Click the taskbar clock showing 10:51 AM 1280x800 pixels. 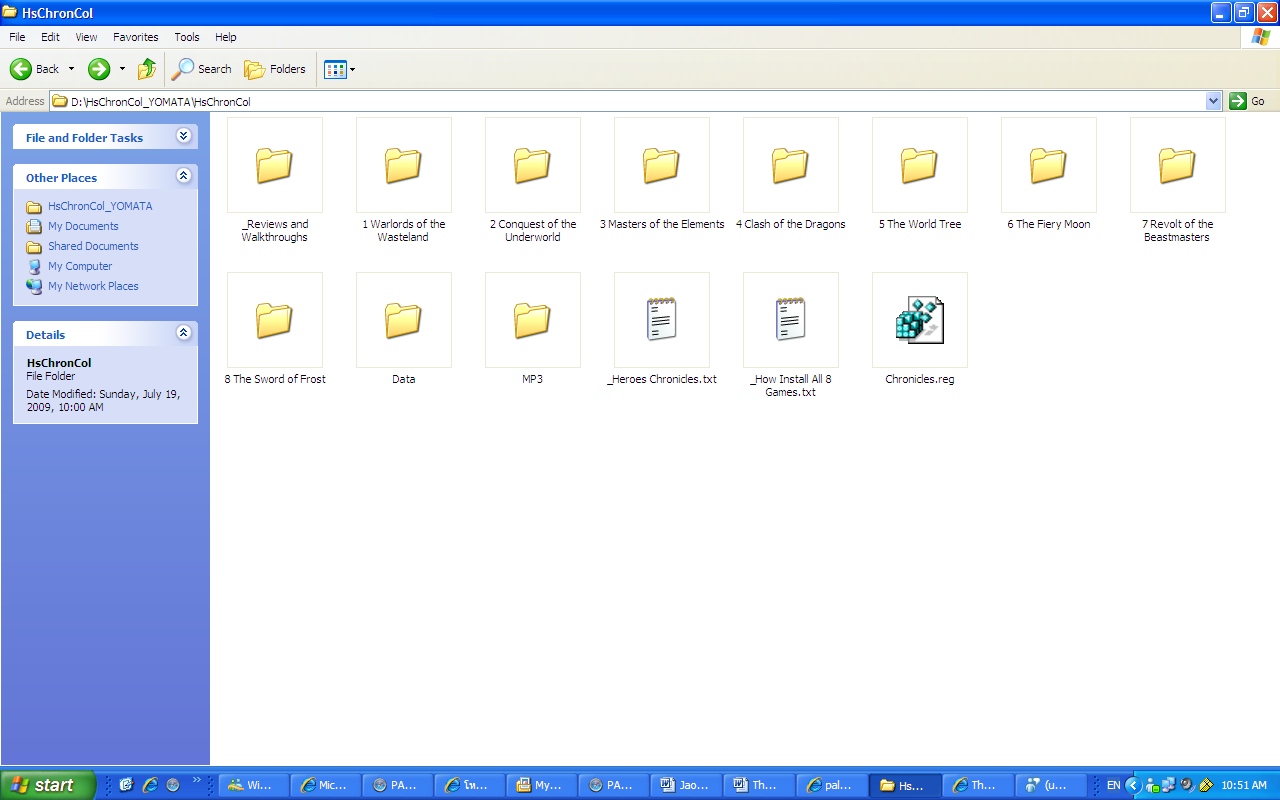tap(1244, 785)
